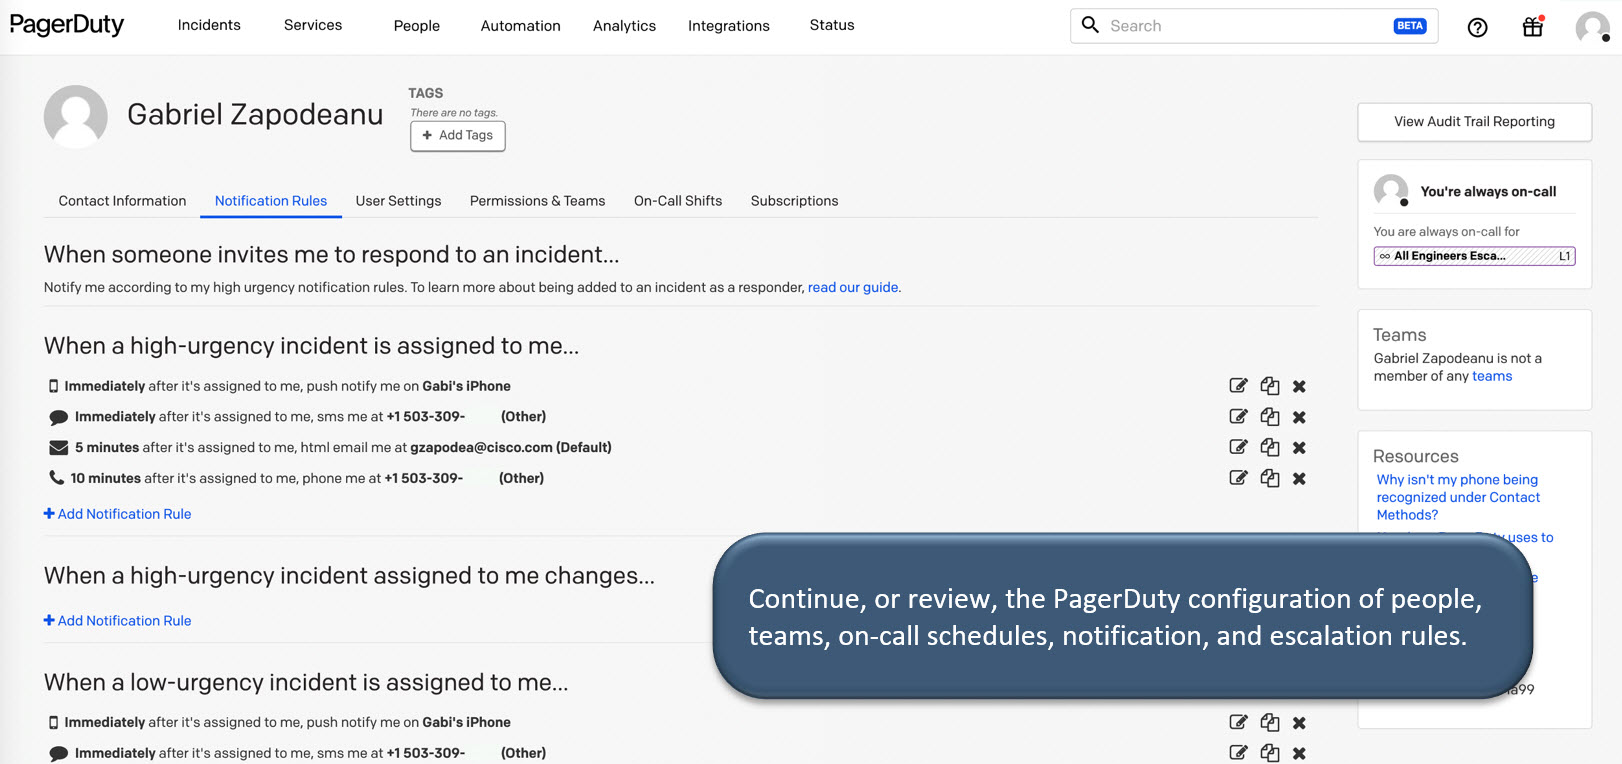Edit the low-urgency SMS rule
Screen dimensions: 1622x764
(x=1238, y=753)
